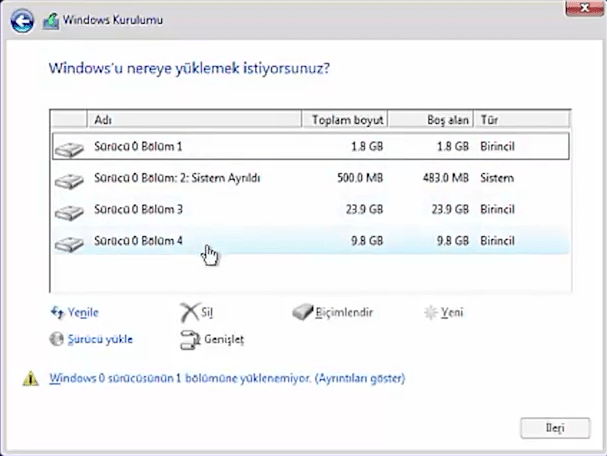Sort by Toplam boyut column header
This screenshot has height=456, width=607.
pyautogui.click(x=343, y=120)
